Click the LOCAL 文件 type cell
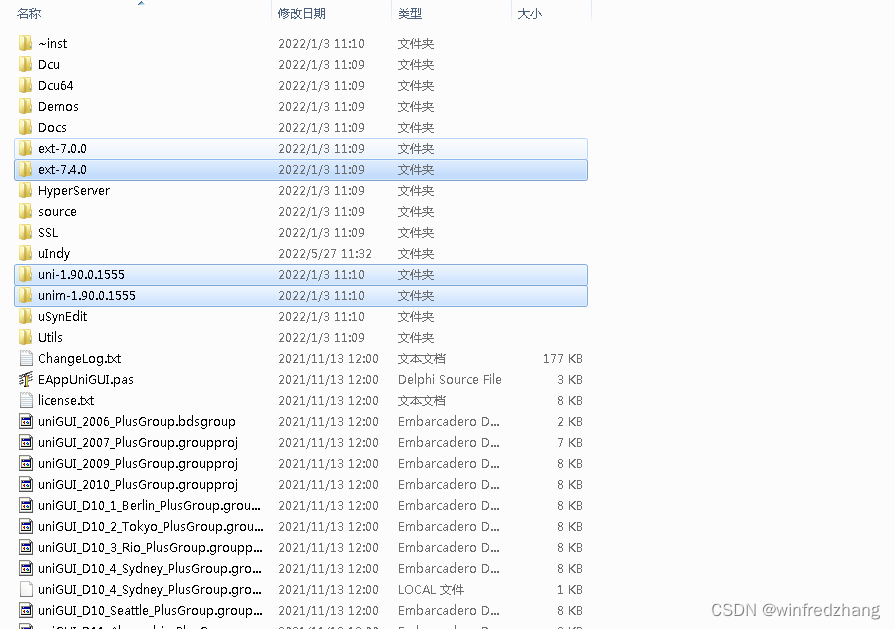 431,589
